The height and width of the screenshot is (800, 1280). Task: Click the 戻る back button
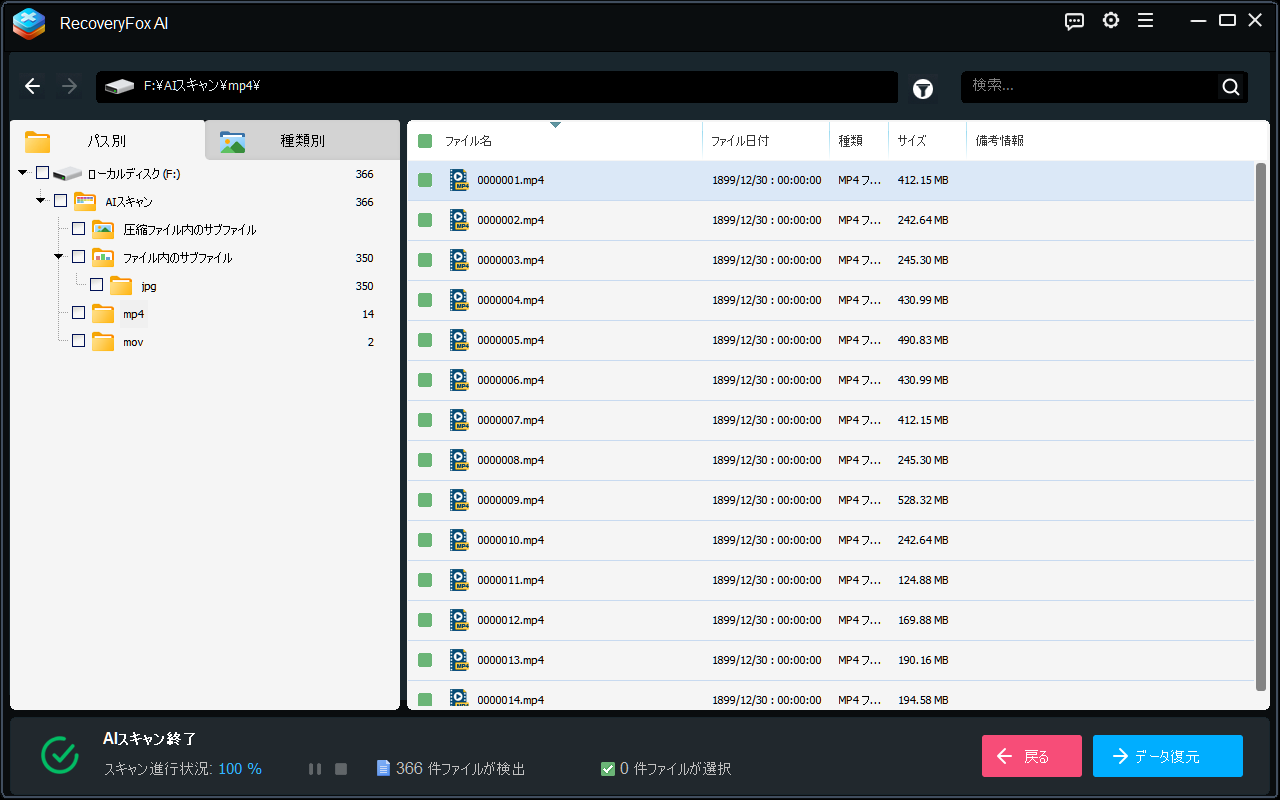coord(1031,756)
